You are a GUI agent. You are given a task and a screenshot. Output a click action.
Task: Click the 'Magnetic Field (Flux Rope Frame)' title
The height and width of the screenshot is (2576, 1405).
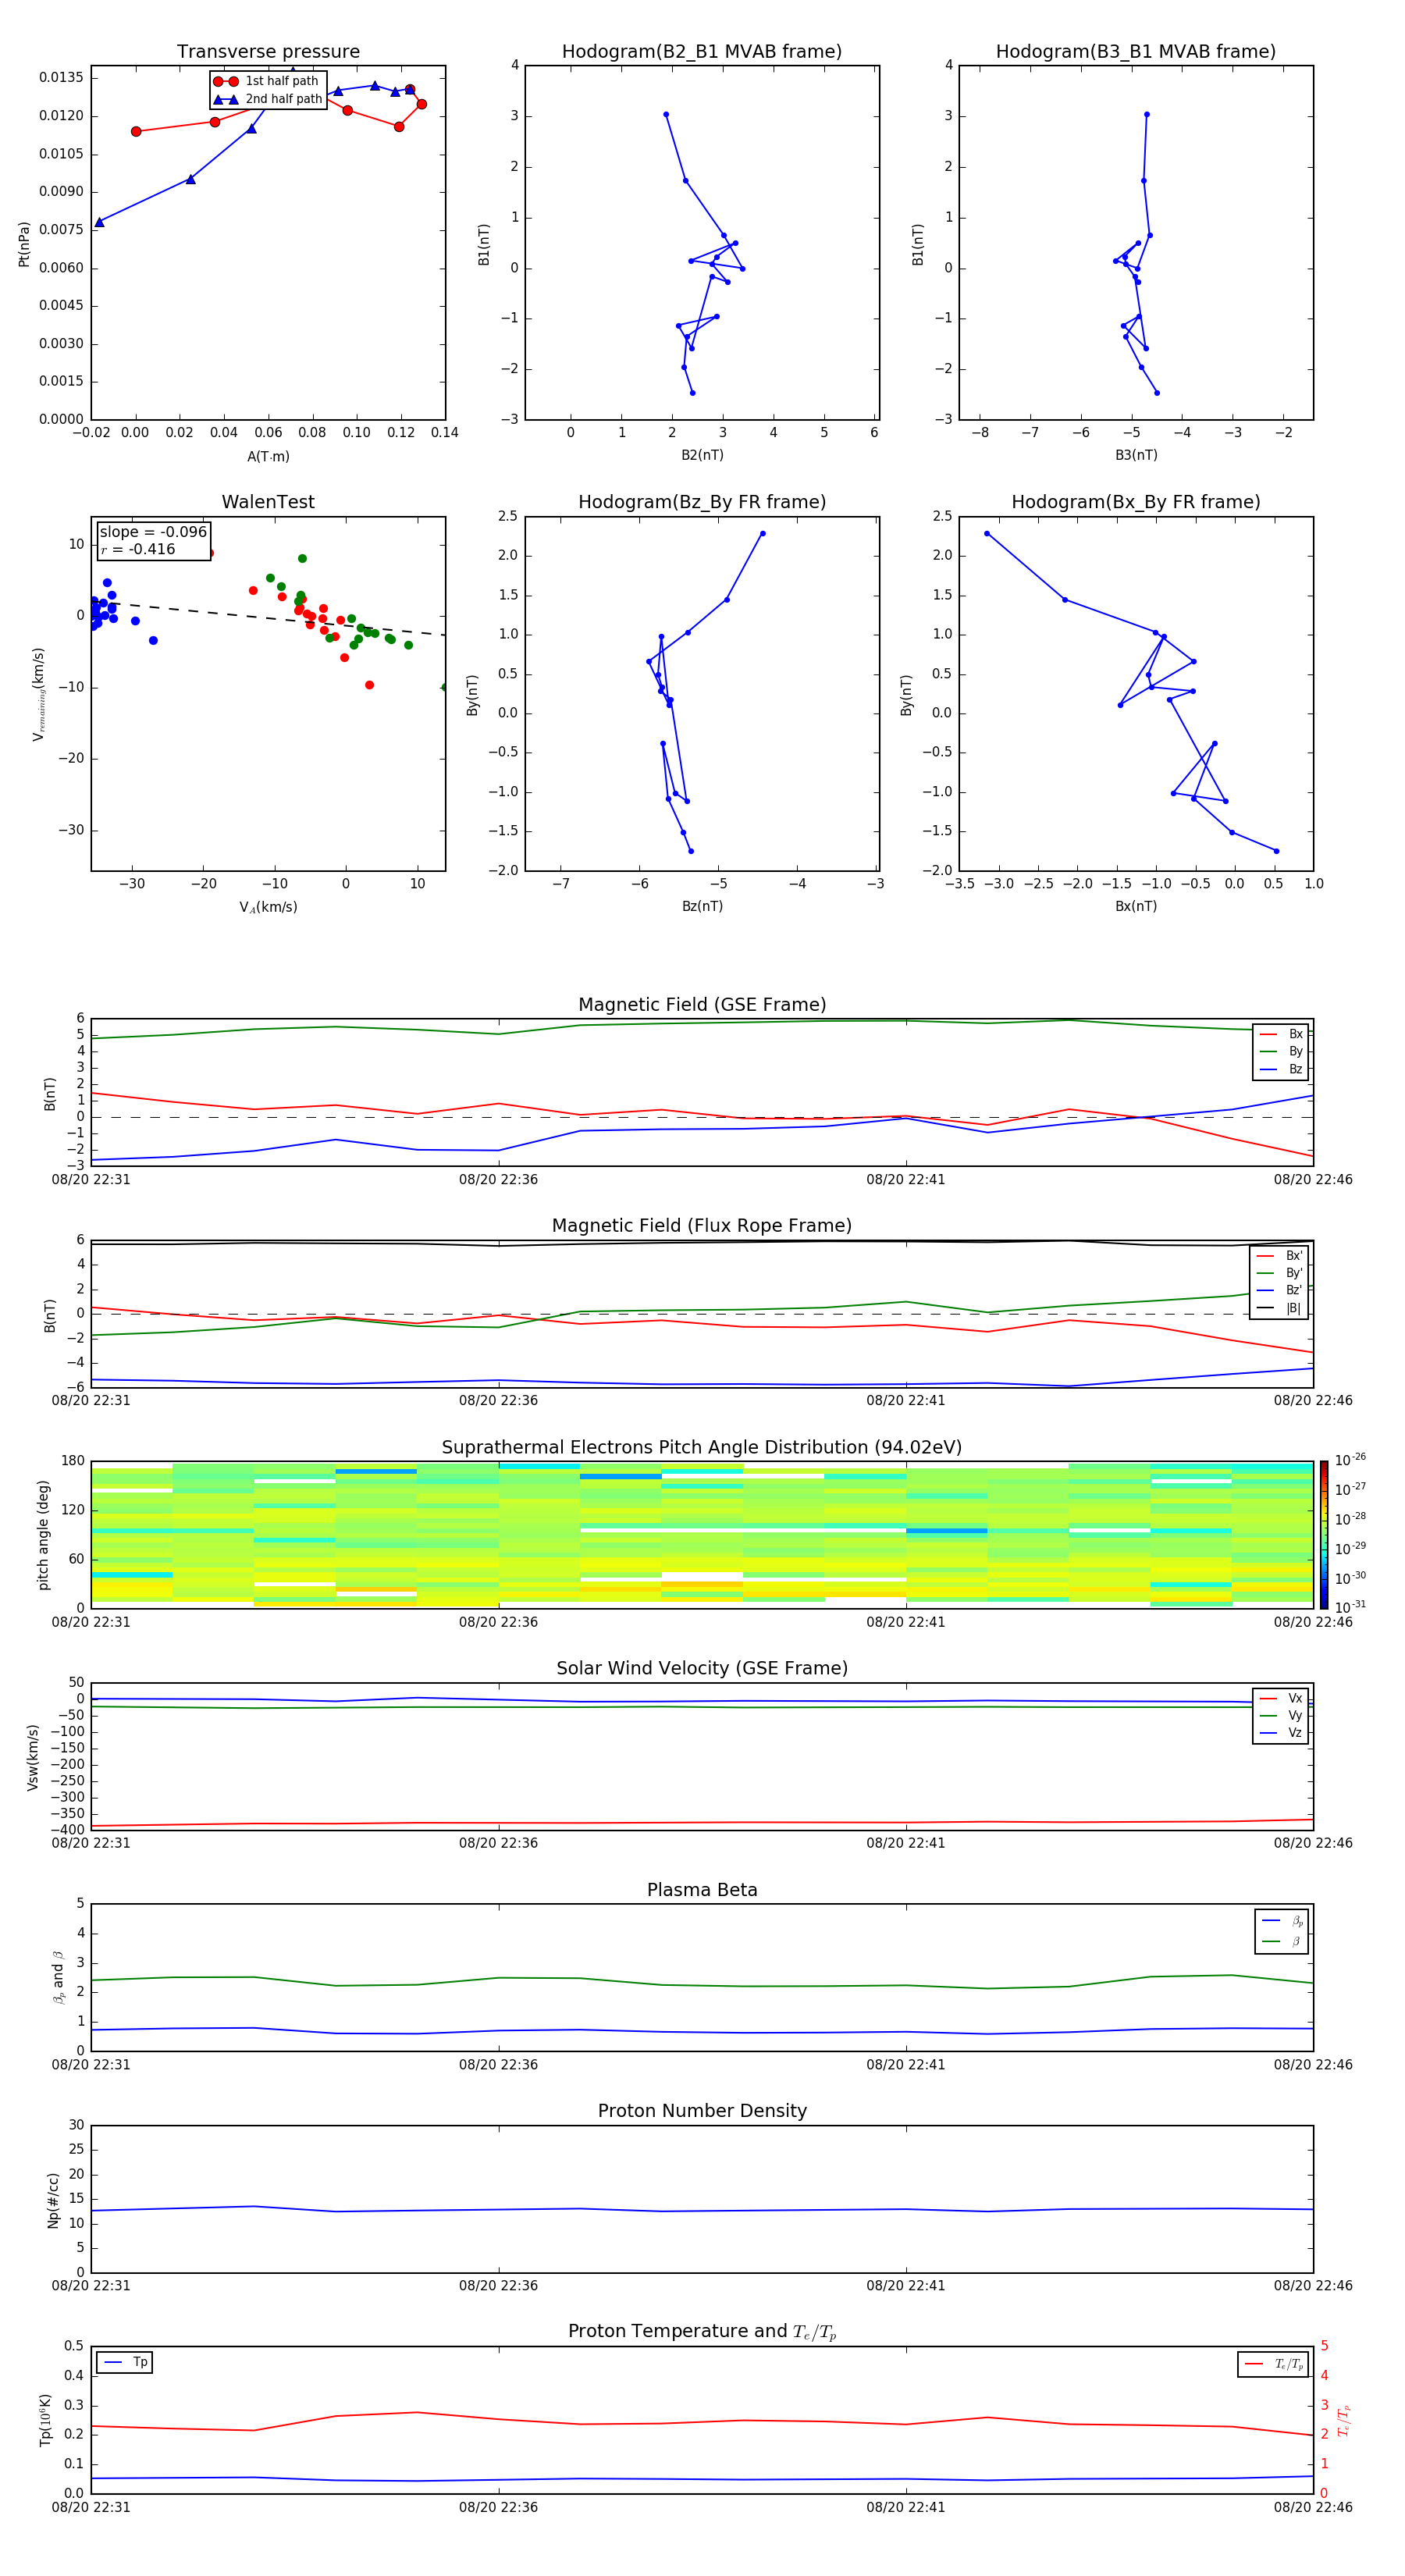(702, 1225)
